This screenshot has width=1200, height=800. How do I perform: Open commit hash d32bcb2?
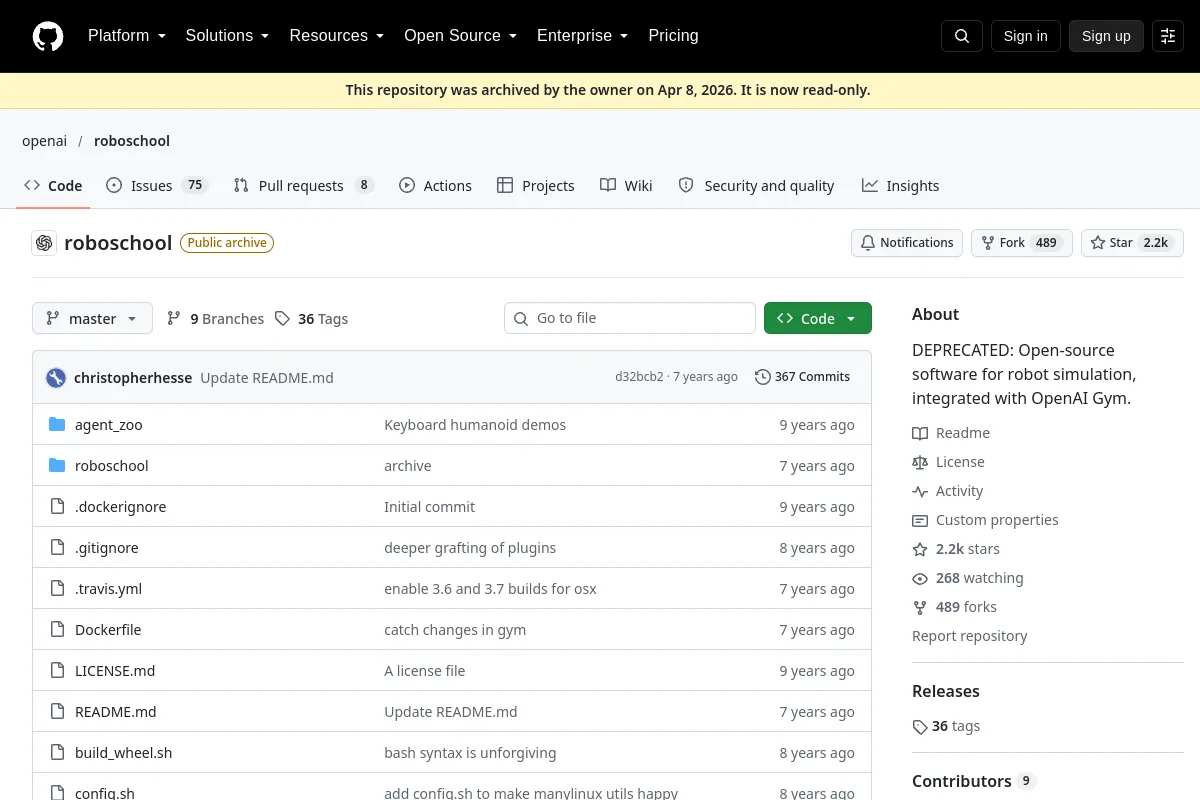pyautogui.click(x=639, y=377)
